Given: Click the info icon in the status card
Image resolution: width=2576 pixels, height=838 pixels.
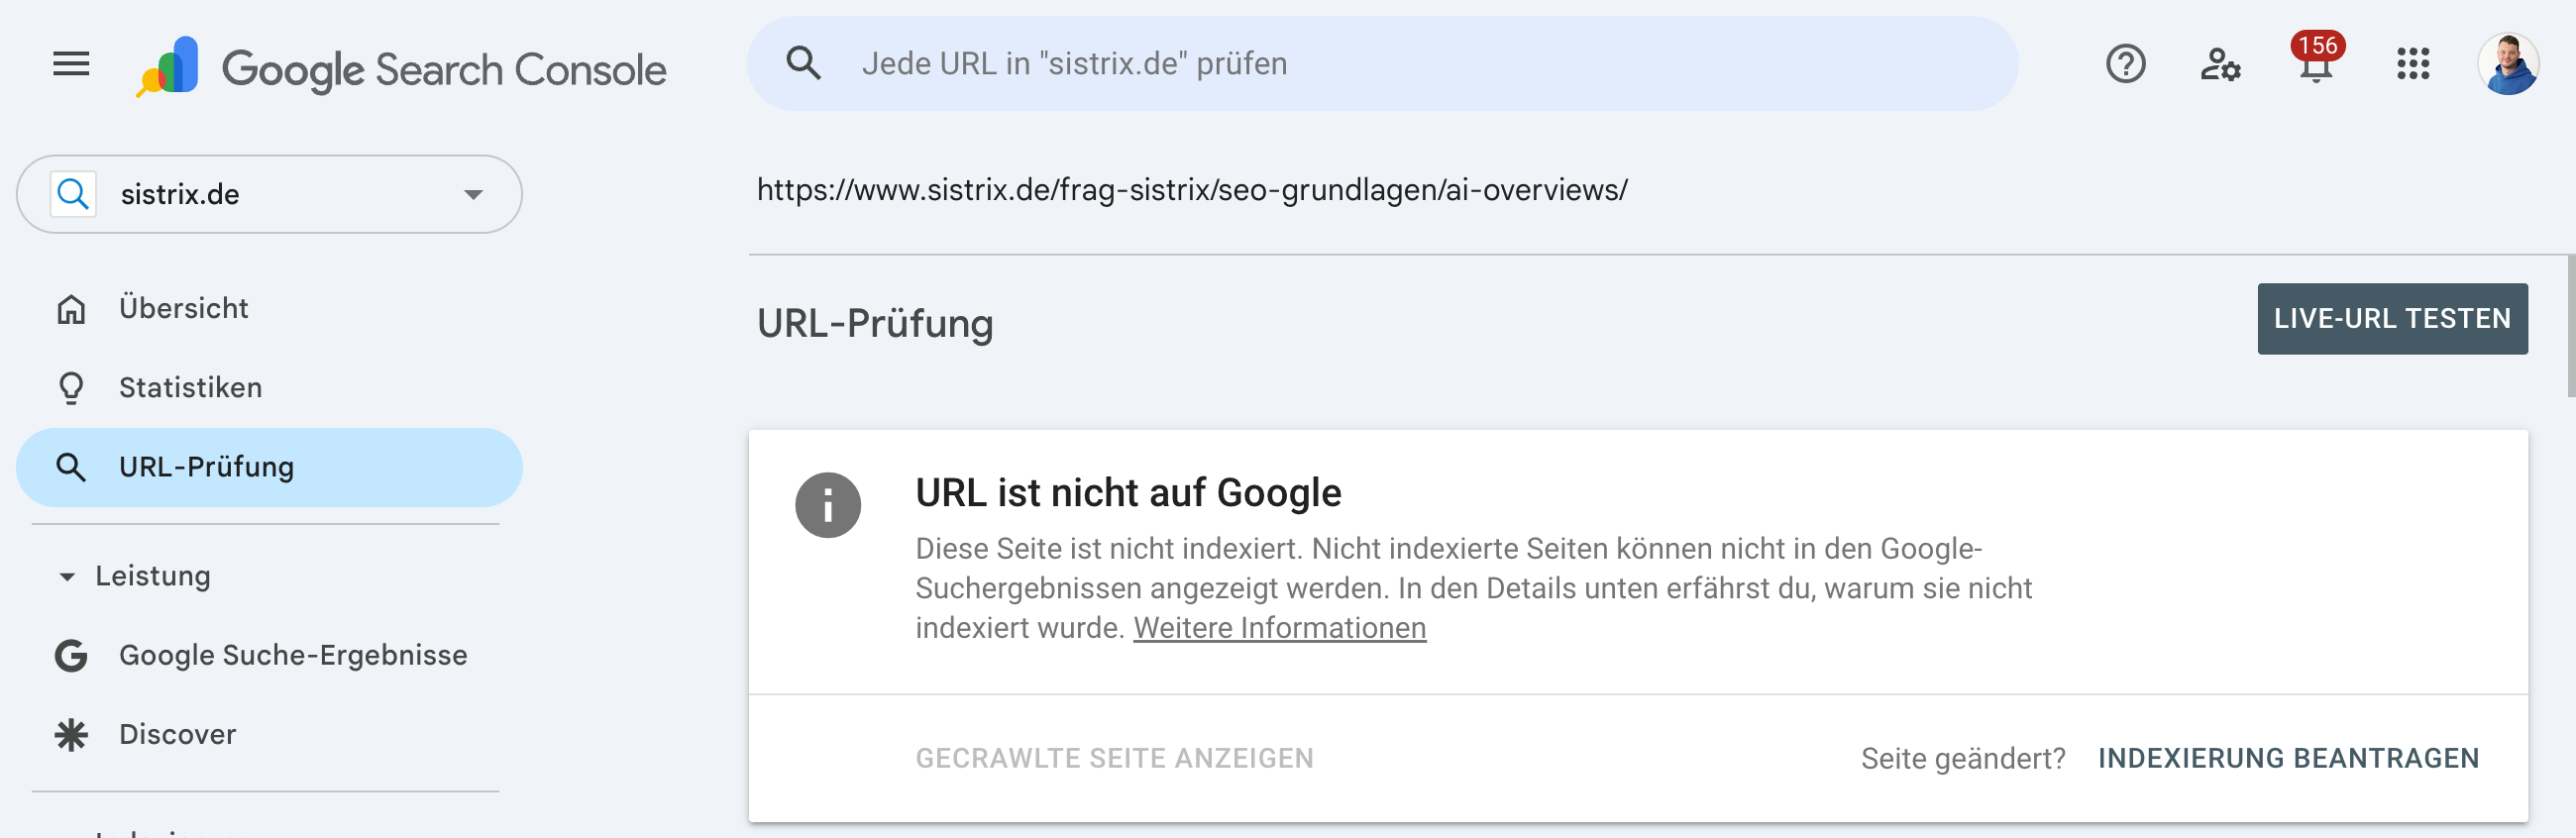Looking at the screenshot, I should tap(827, 505).
